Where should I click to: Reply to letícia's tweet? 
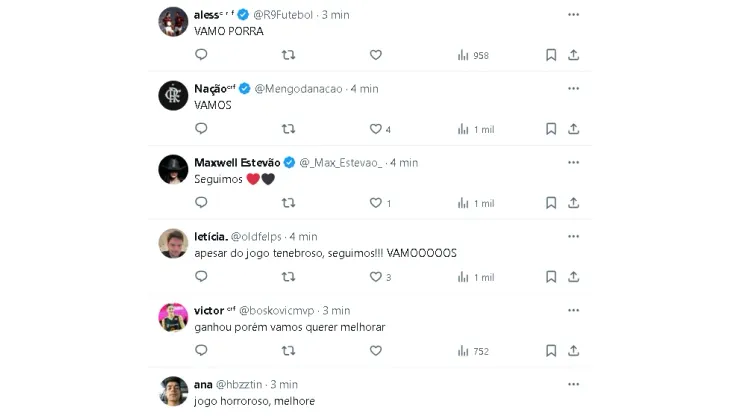(201, 277)
